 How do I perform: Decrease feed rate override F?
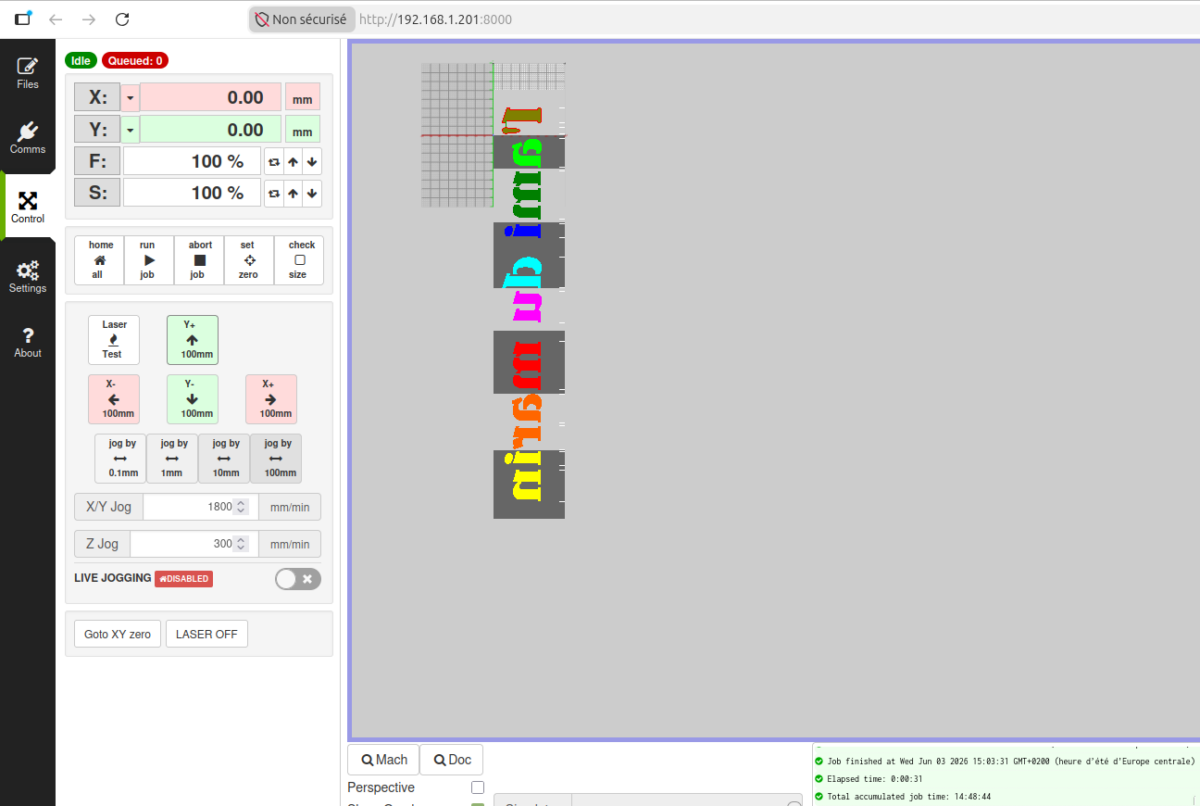(x=312, y=161)
